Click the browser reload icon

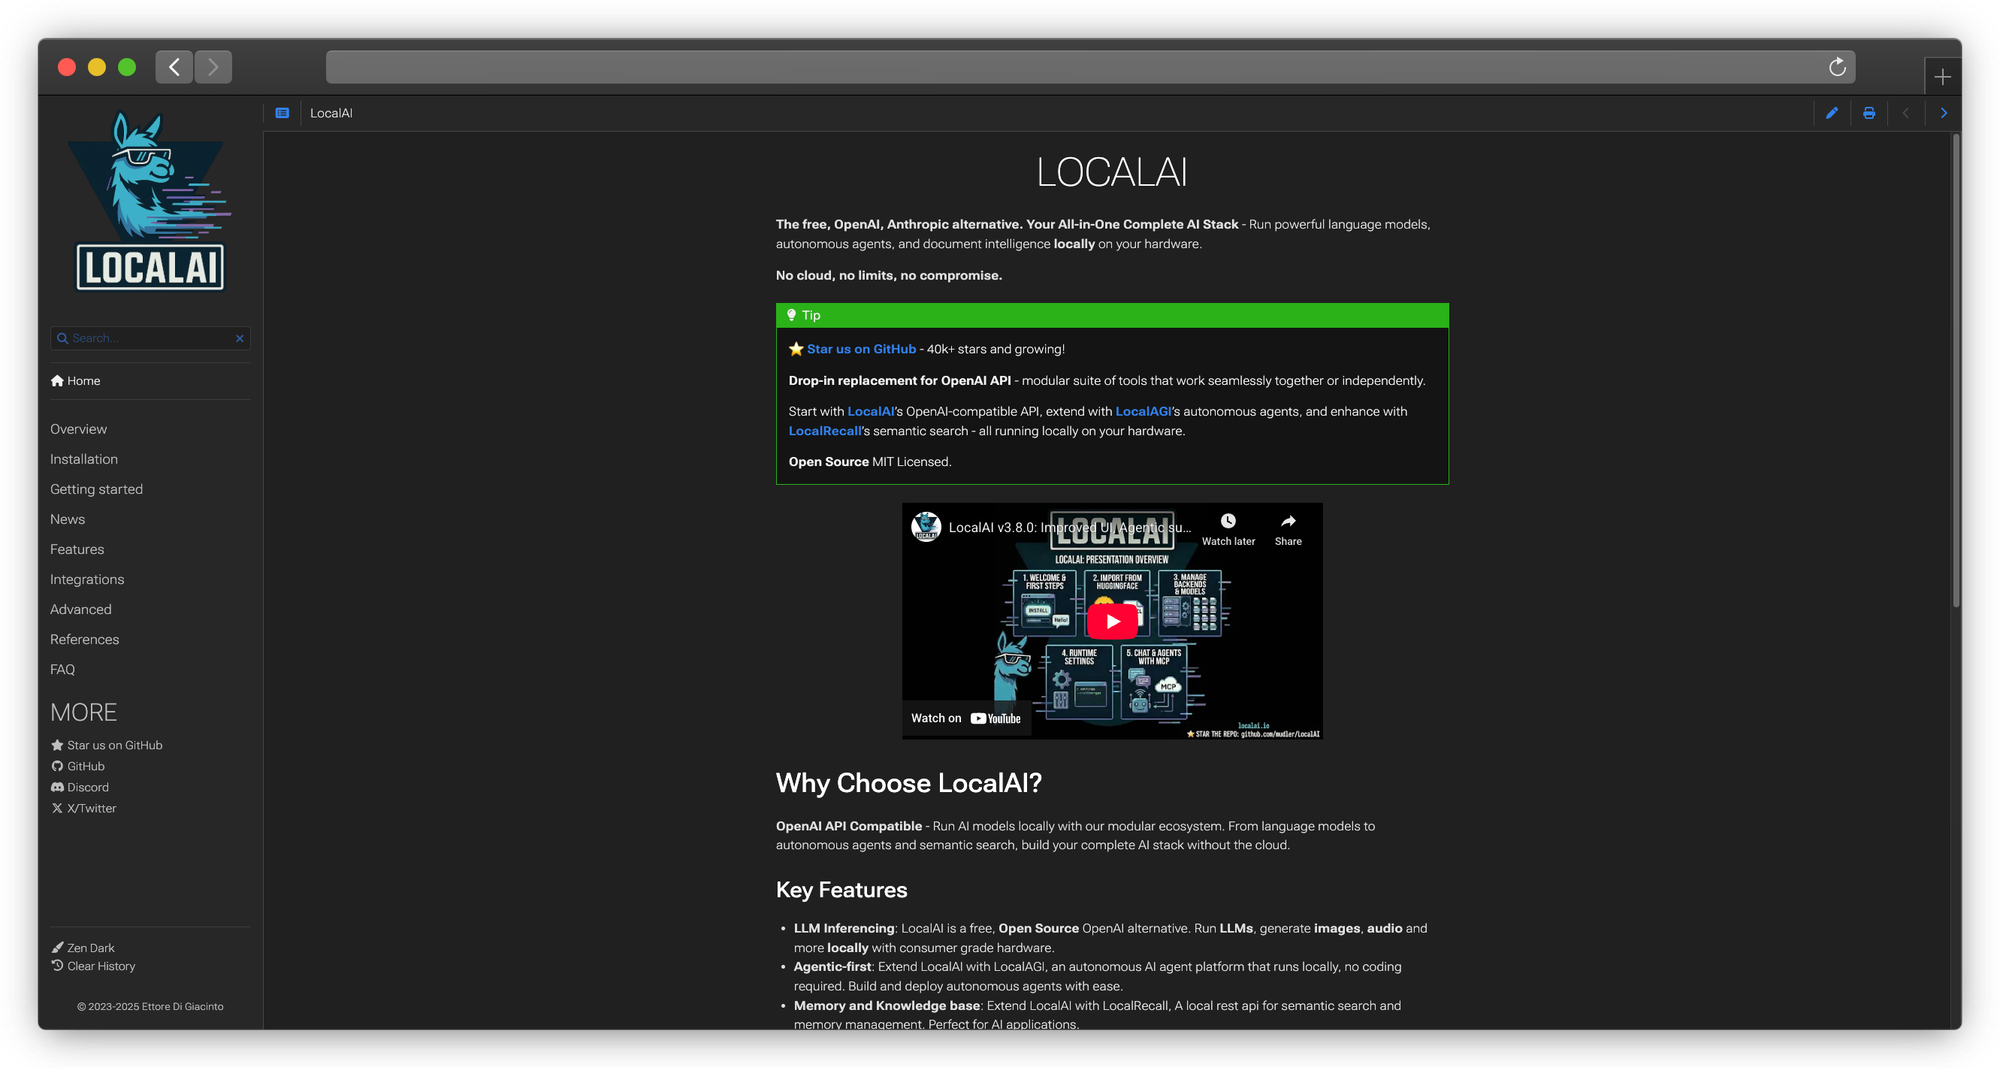click(x=1837, y=67)
